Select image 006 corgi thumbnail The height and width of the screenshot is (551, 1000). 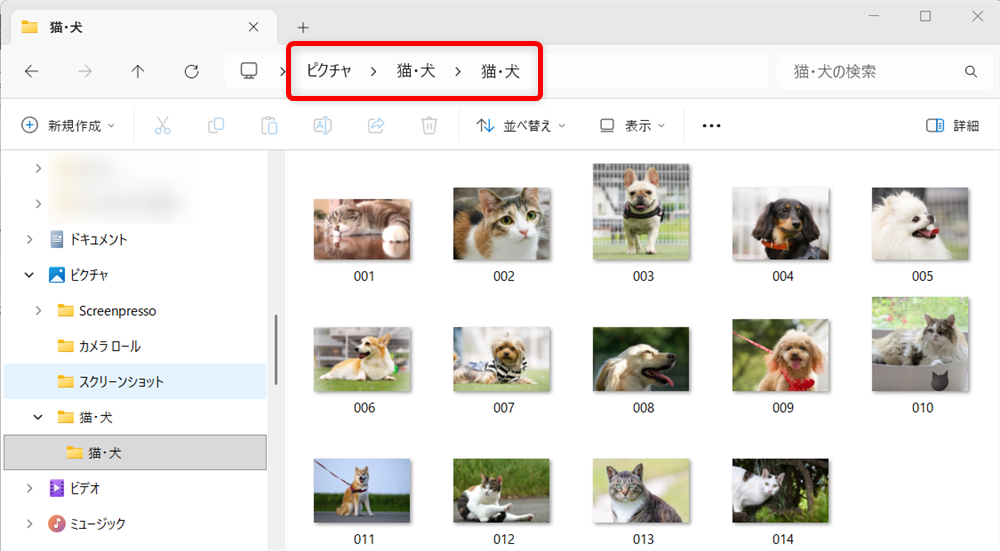pos(362,359)
